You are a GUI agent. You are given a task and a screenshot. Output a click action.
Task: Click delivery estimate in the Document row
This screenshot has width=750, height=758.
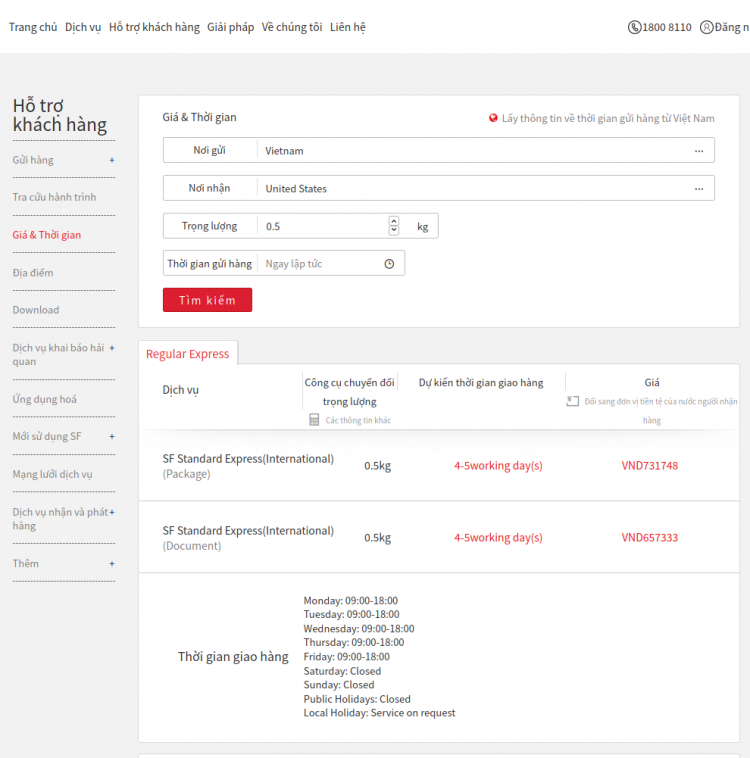pos(498,538)
